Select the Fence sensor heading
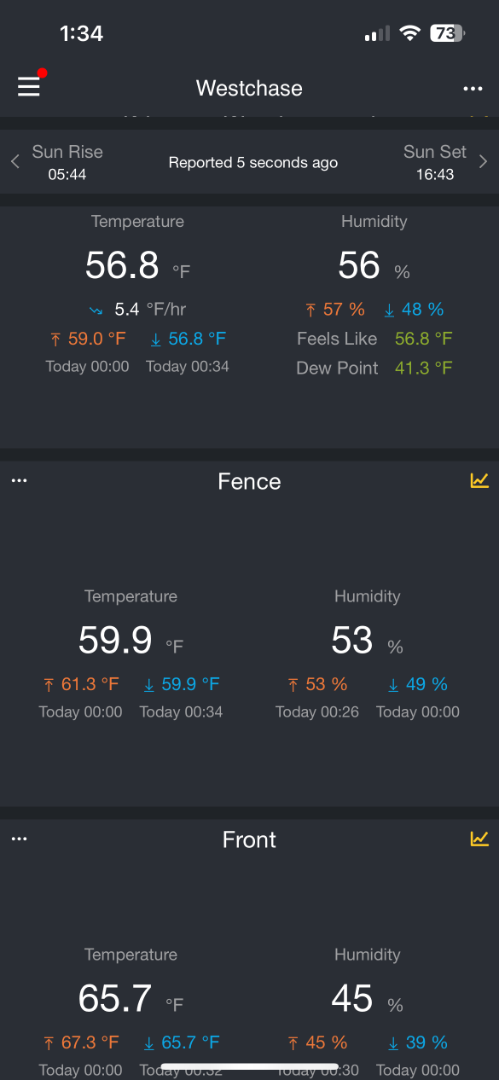This screenshot has height=1080, width=499. (249, 481)
